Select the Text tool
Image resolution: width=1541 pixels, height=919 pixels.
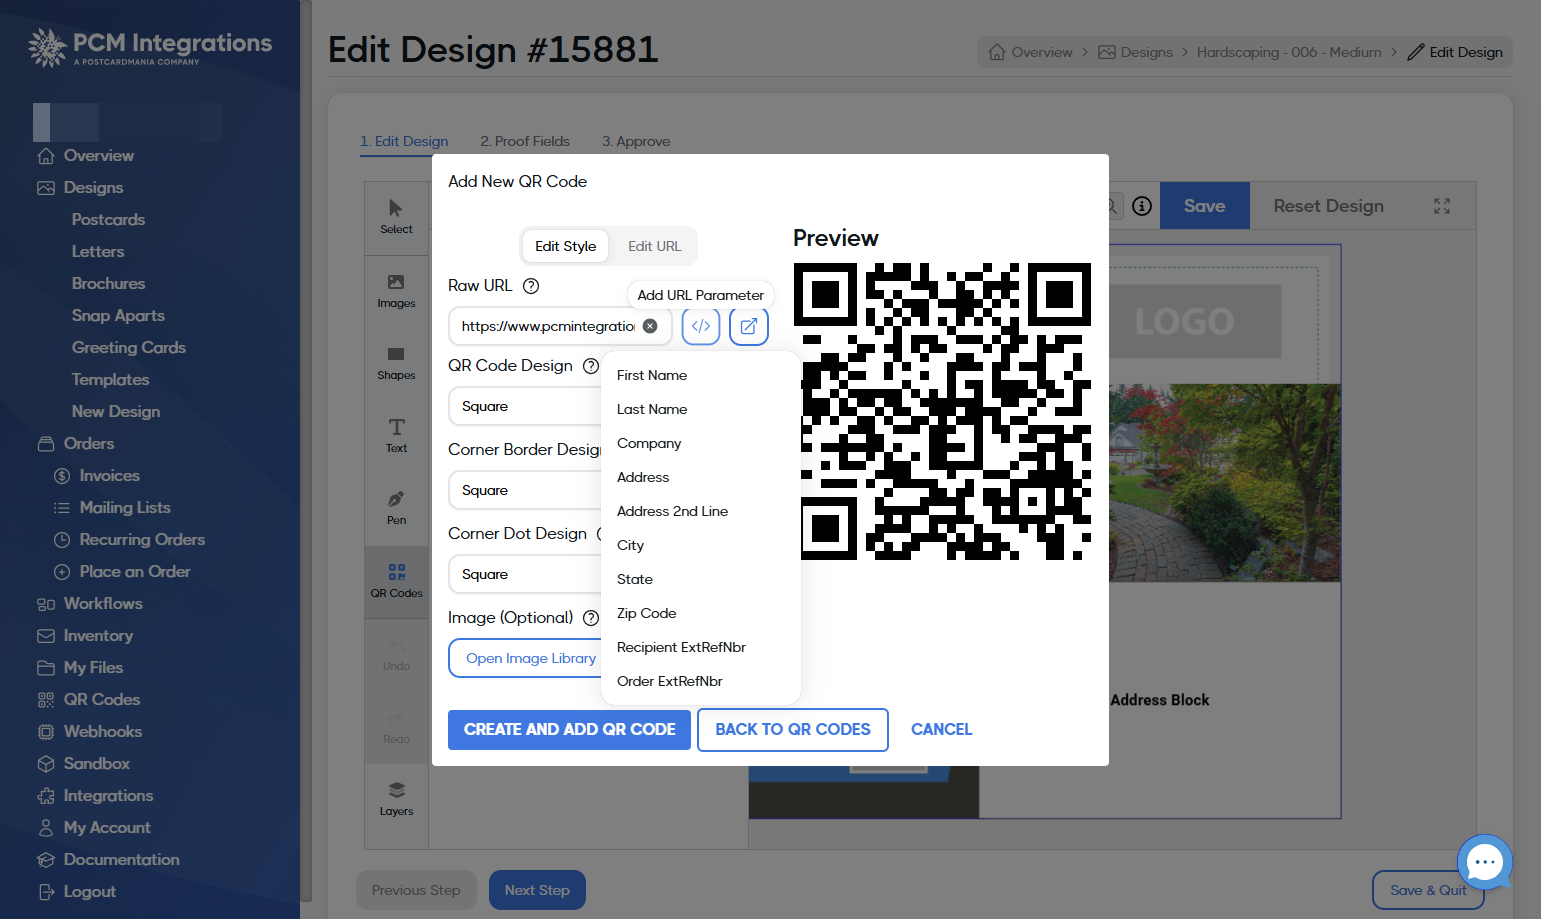click(396, 435)
